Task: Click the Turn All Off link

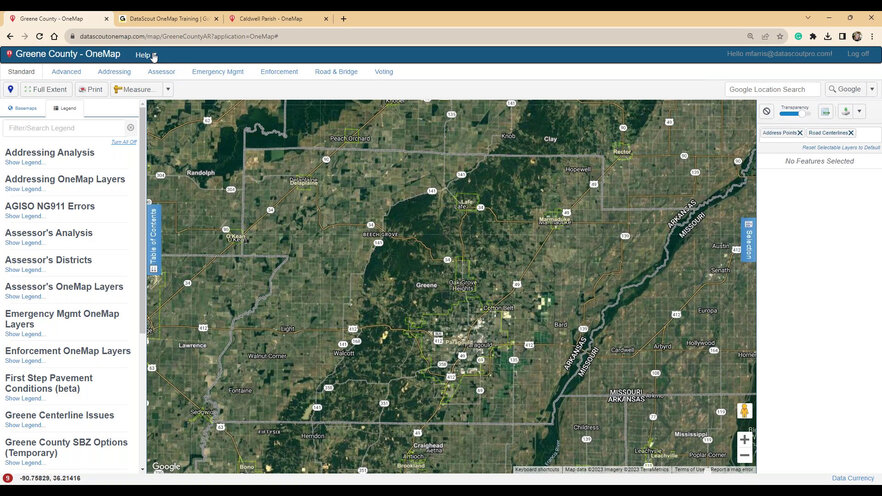Action: [x=124, y=142]
